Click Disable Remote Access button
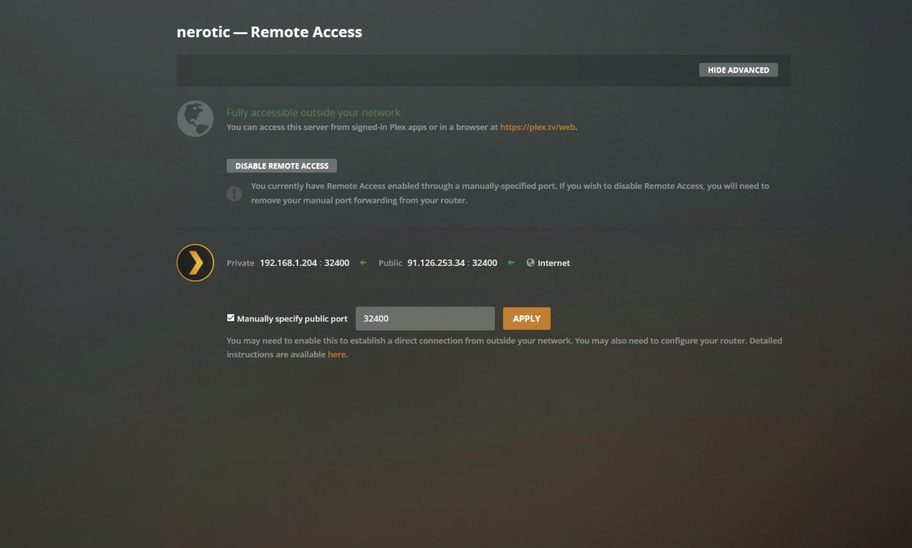The width and height of the screenshot is (912, 548). pyautogui.click(x=282, y=166)
